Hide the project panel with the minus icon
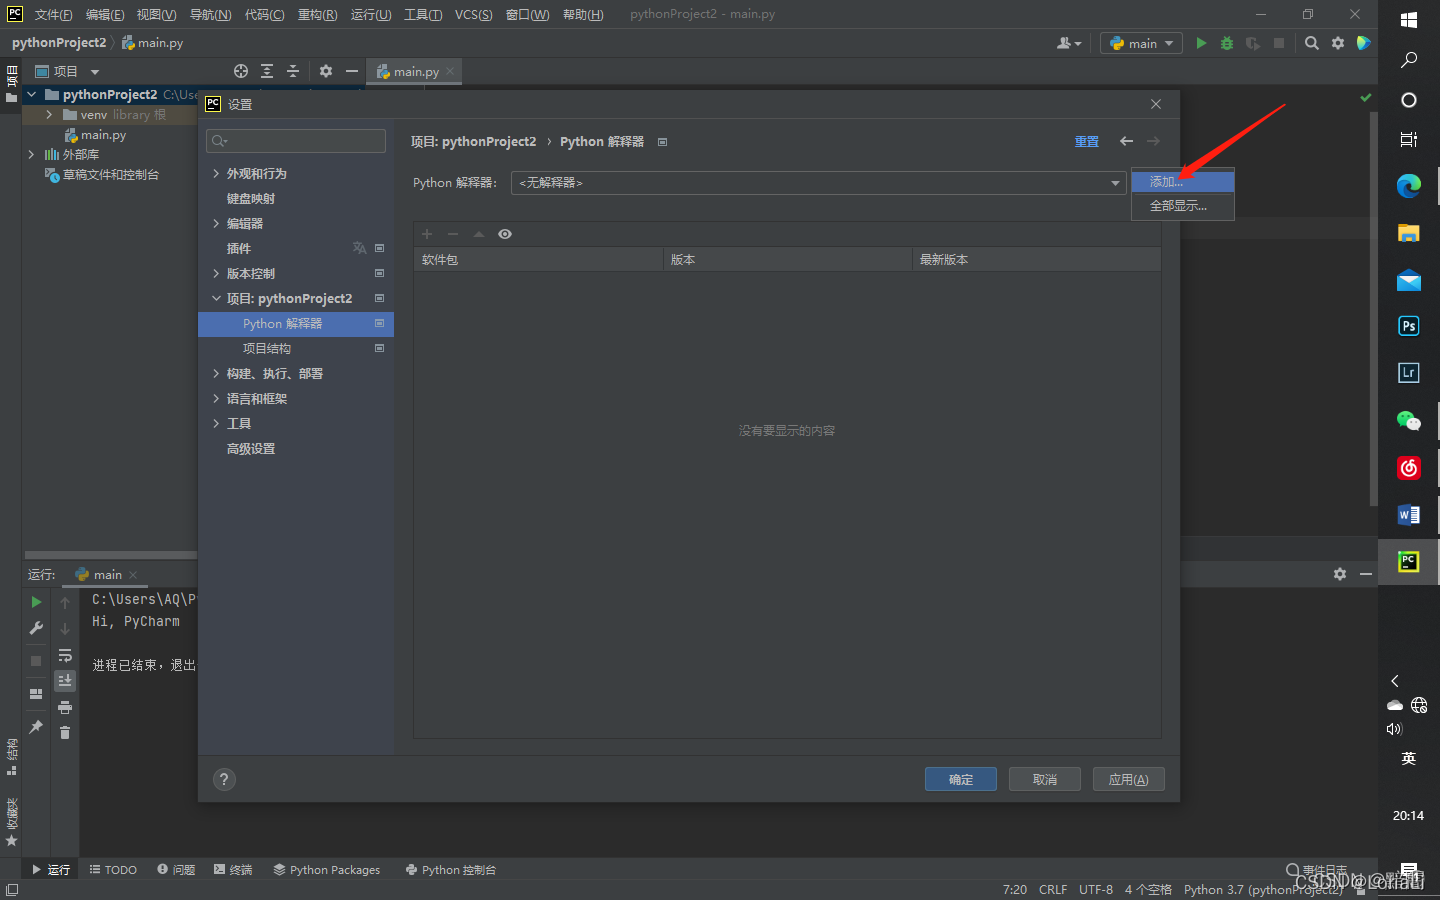1440x900 pixels. (x=352, y=71)
